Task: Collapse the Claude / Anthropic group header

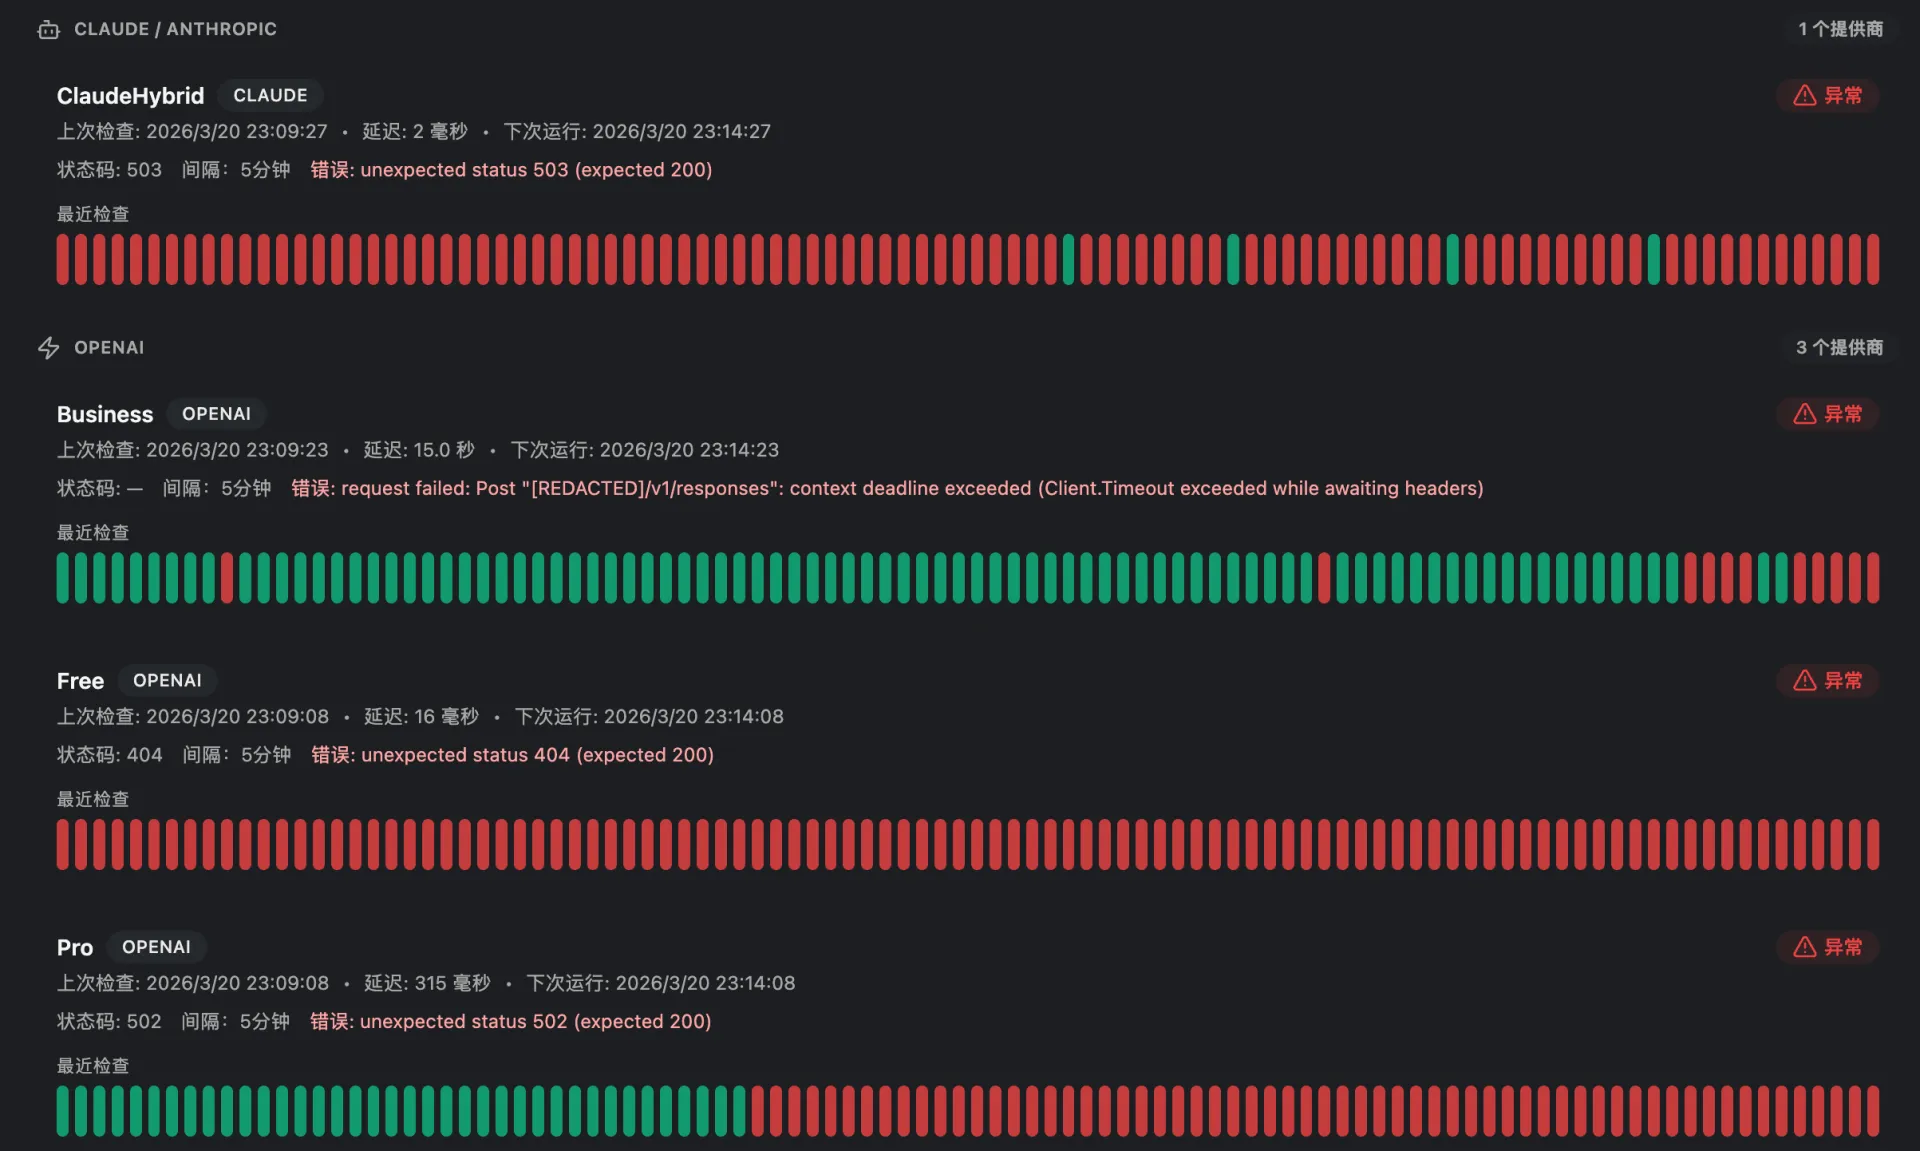Action: [x=175, y=30]
